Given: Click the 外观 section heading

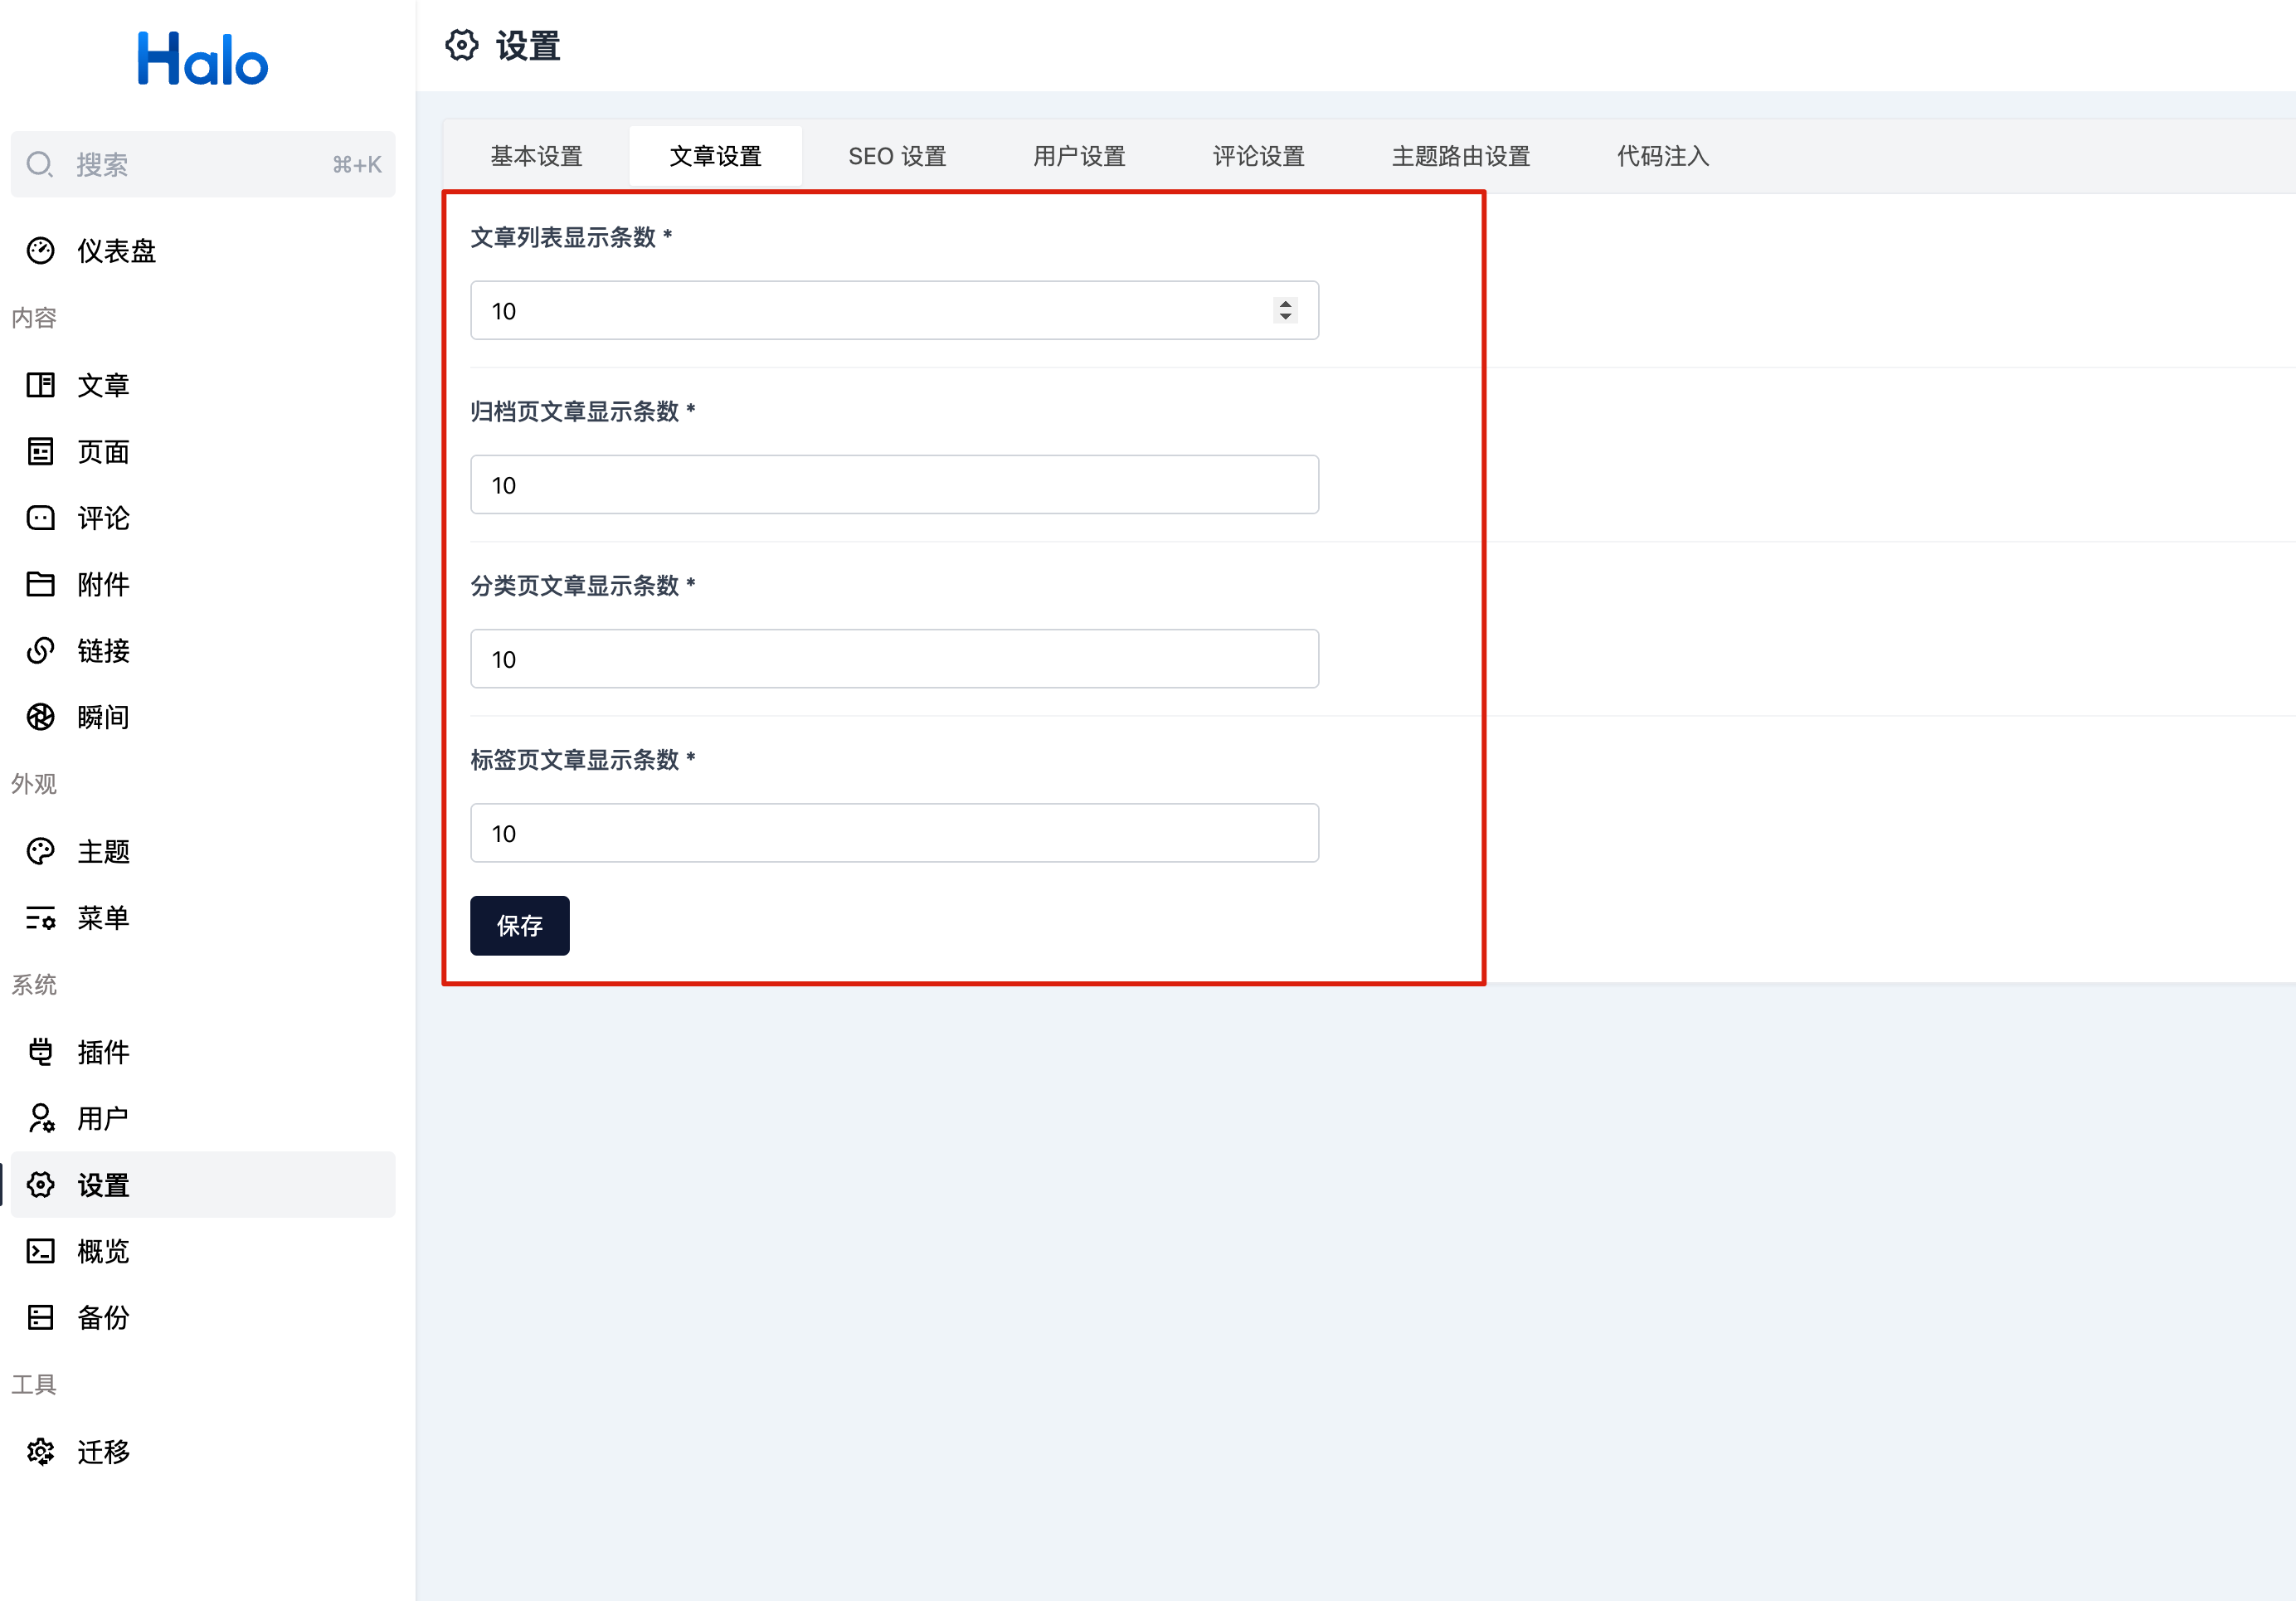Looking at the screenshot, I should pos(34,784).
